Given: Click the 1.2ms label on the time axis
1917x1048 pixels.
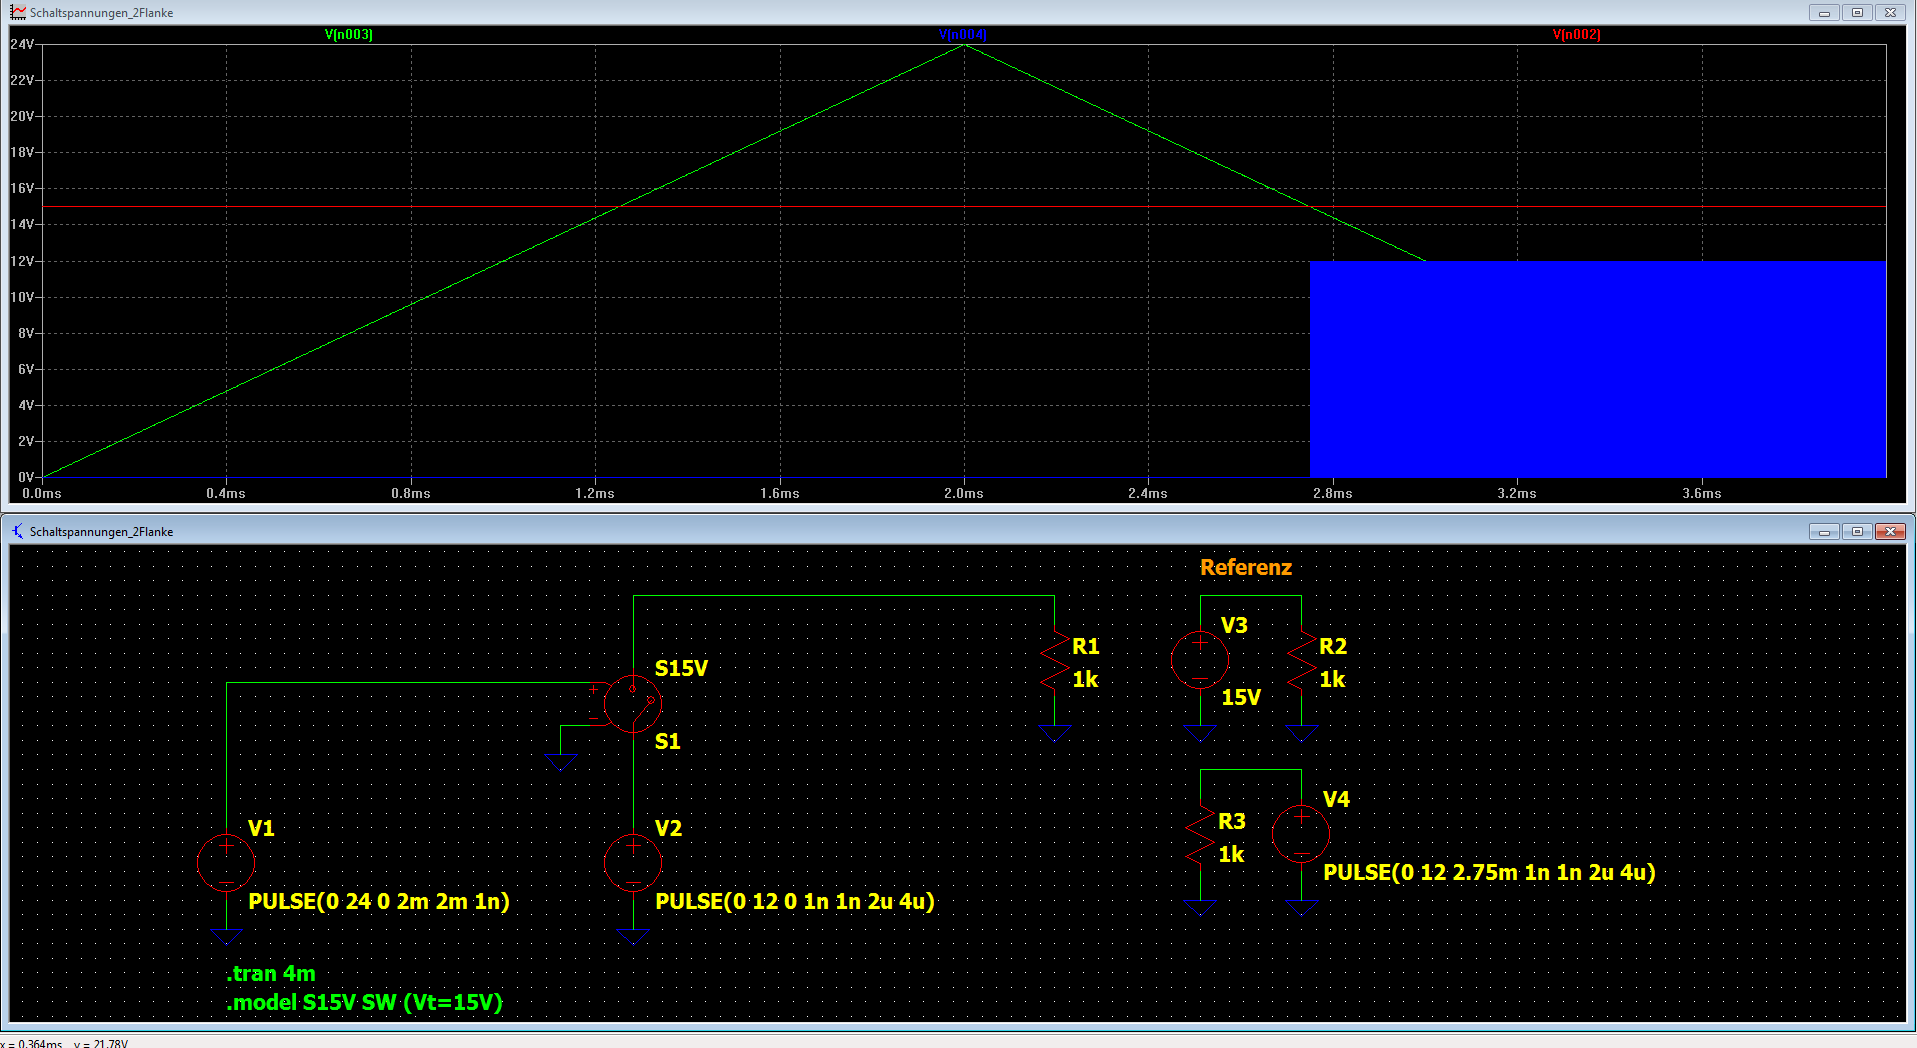Looking at the screenshot, I should pos(595,493).
